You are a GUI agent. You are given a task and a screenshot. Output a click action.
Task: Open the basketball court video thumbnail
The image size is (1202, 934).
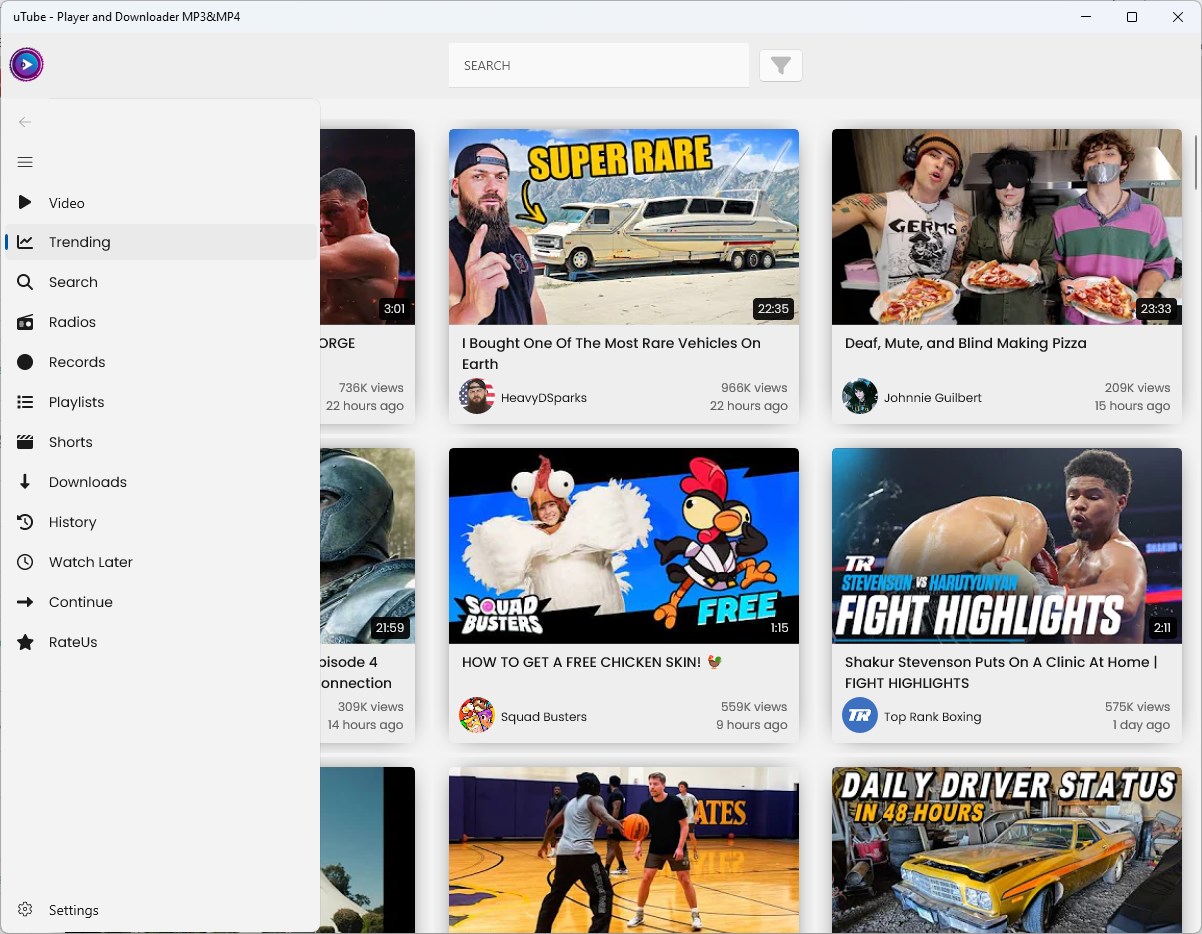[x=624, y=850]
